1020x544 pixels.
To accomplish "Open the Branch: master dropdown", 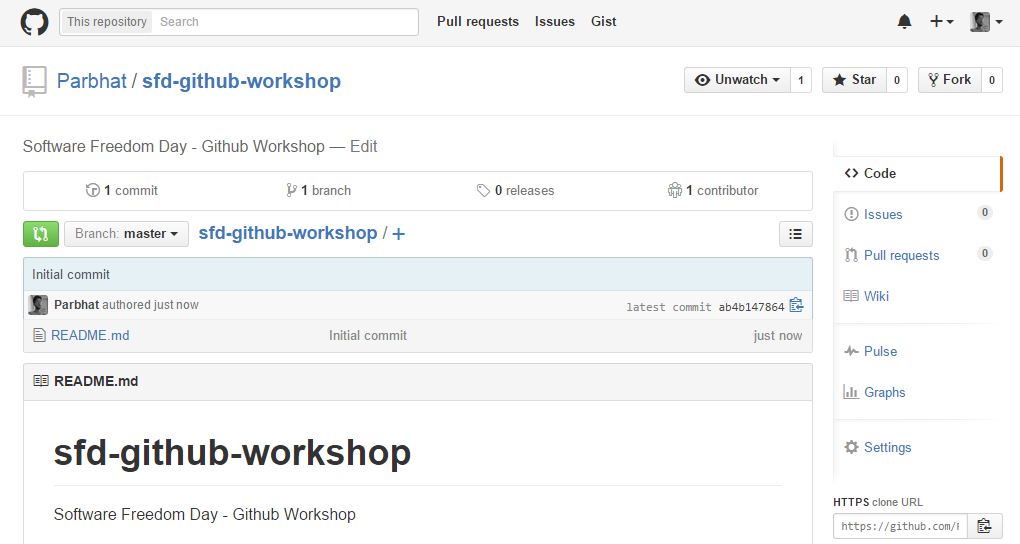I will tap(126, 234).
